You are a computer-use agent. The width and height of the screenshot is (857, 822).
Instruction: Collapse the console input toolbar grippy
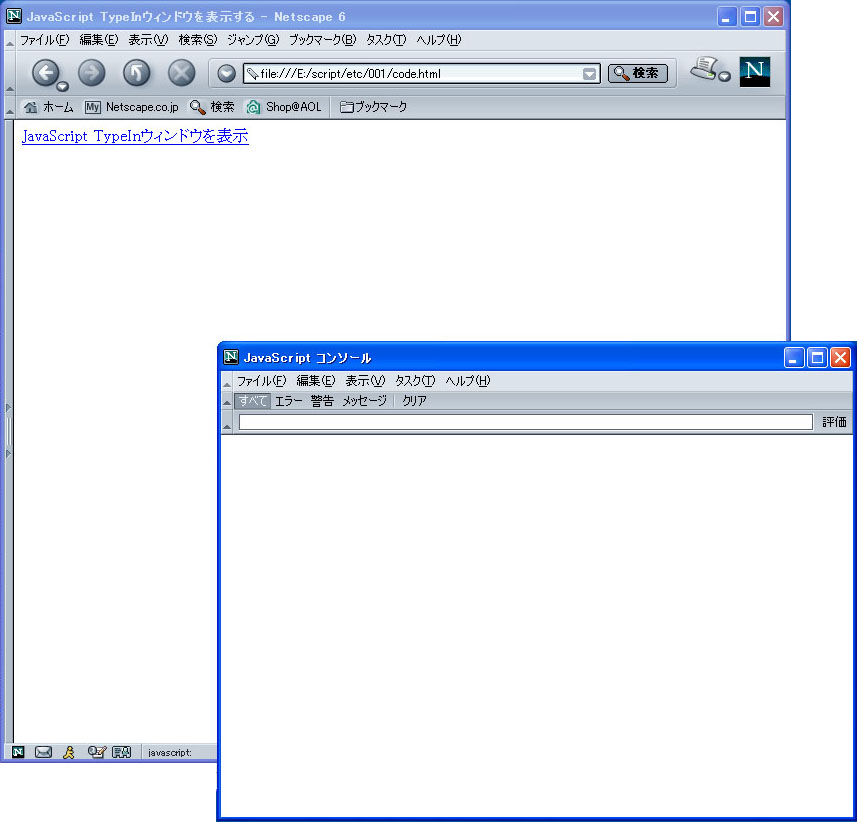pyautogui.click(x=227, y=422)
